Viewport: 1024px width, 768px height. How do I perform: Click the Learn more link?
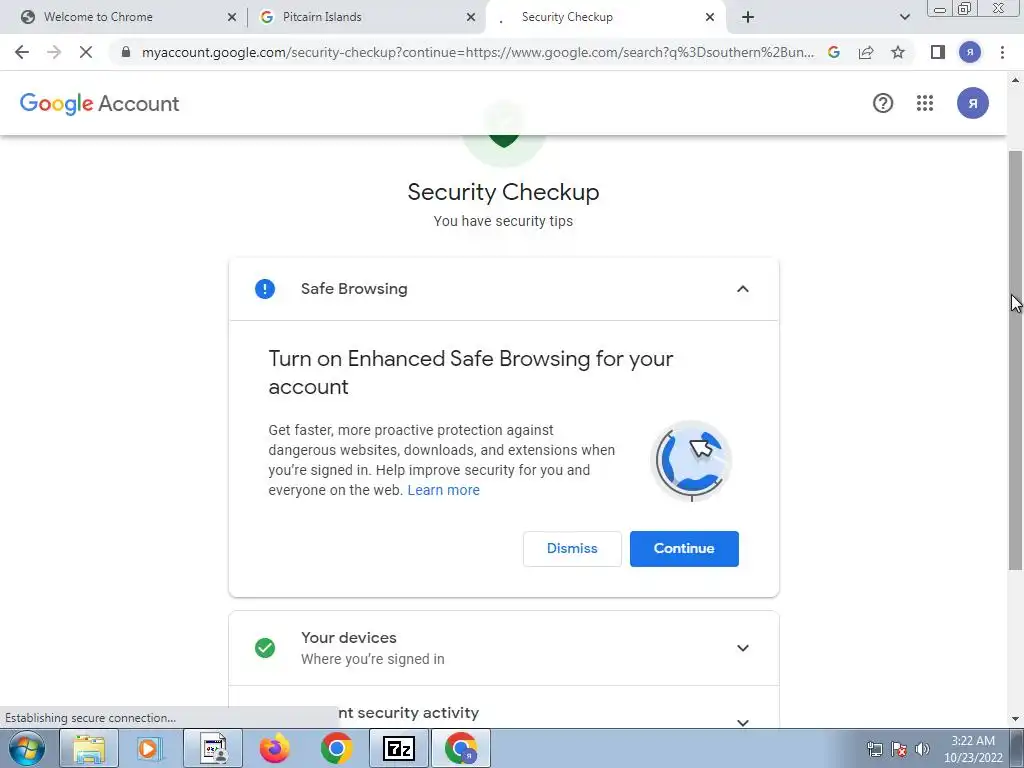[443, 490]
